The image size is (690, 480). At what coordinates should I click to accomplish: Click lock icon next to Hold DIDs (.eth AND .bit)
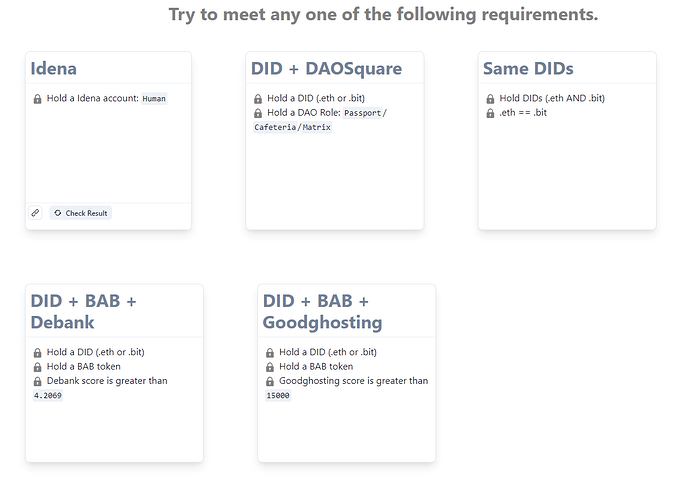click(x=490, y=99)
